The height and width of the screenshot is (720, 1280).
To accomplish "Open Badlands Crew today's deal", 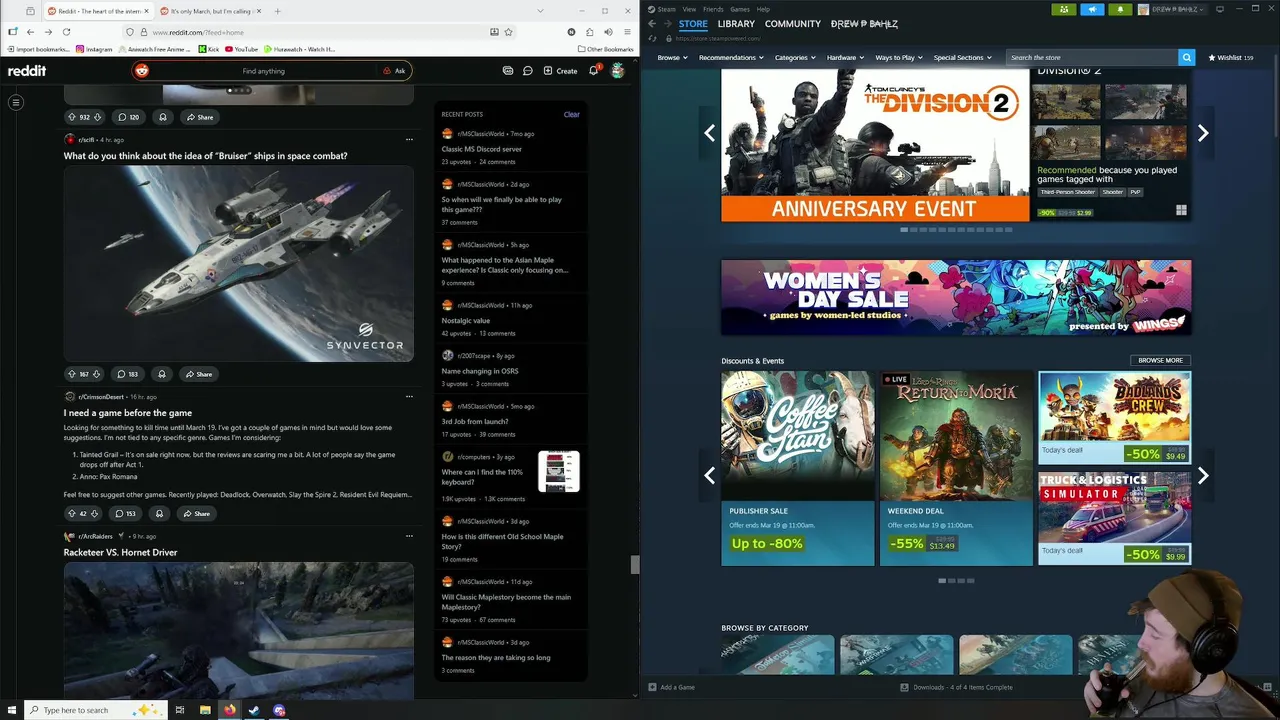I will point(1114,417).
